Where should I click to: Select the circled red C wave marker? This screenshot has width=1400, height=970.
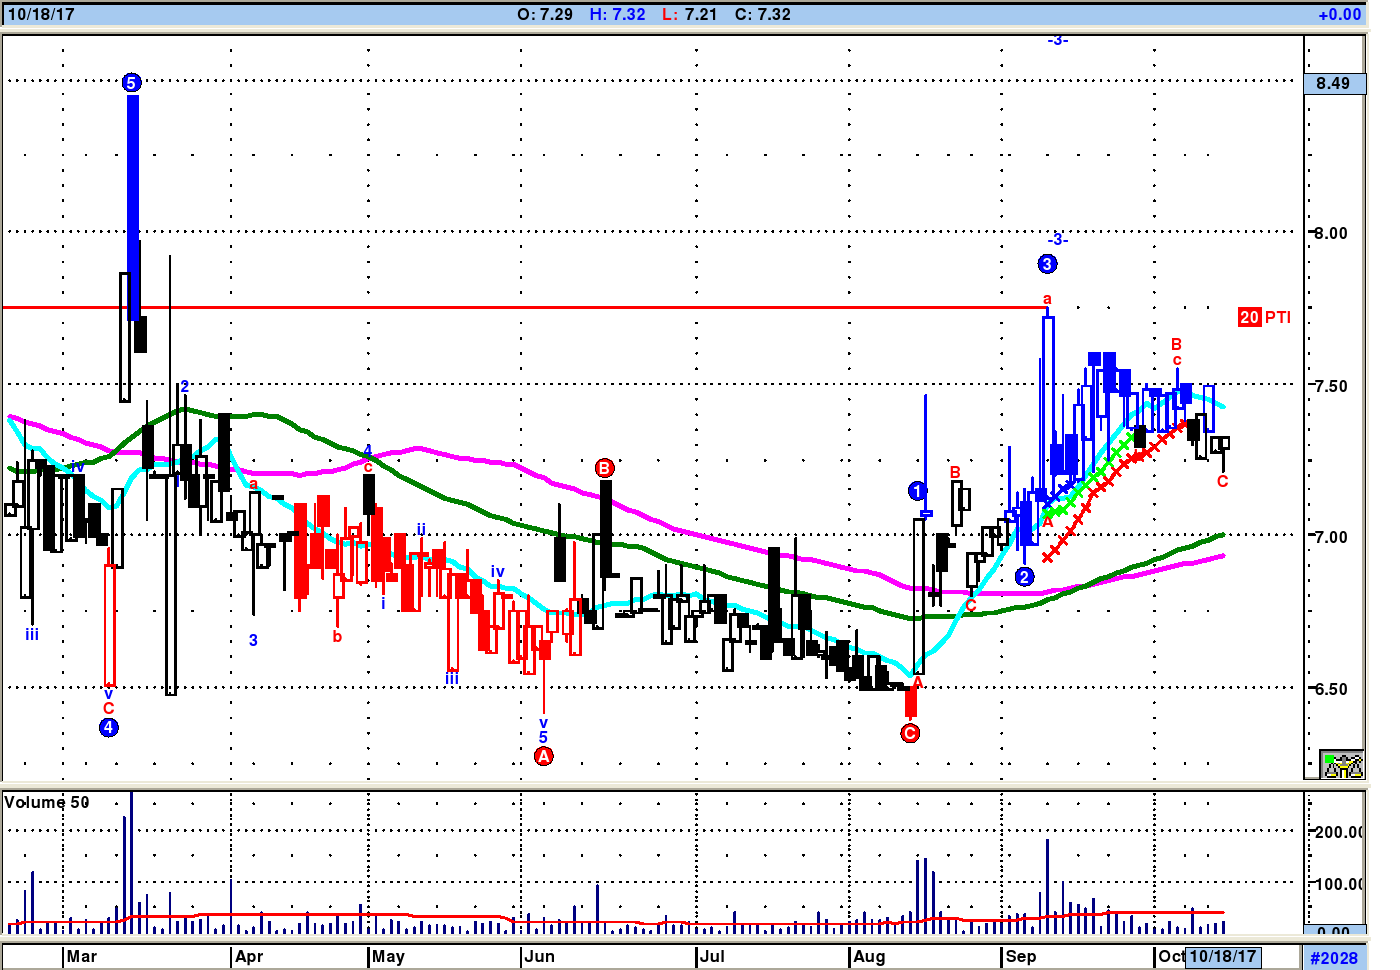(x=910, y=733)
